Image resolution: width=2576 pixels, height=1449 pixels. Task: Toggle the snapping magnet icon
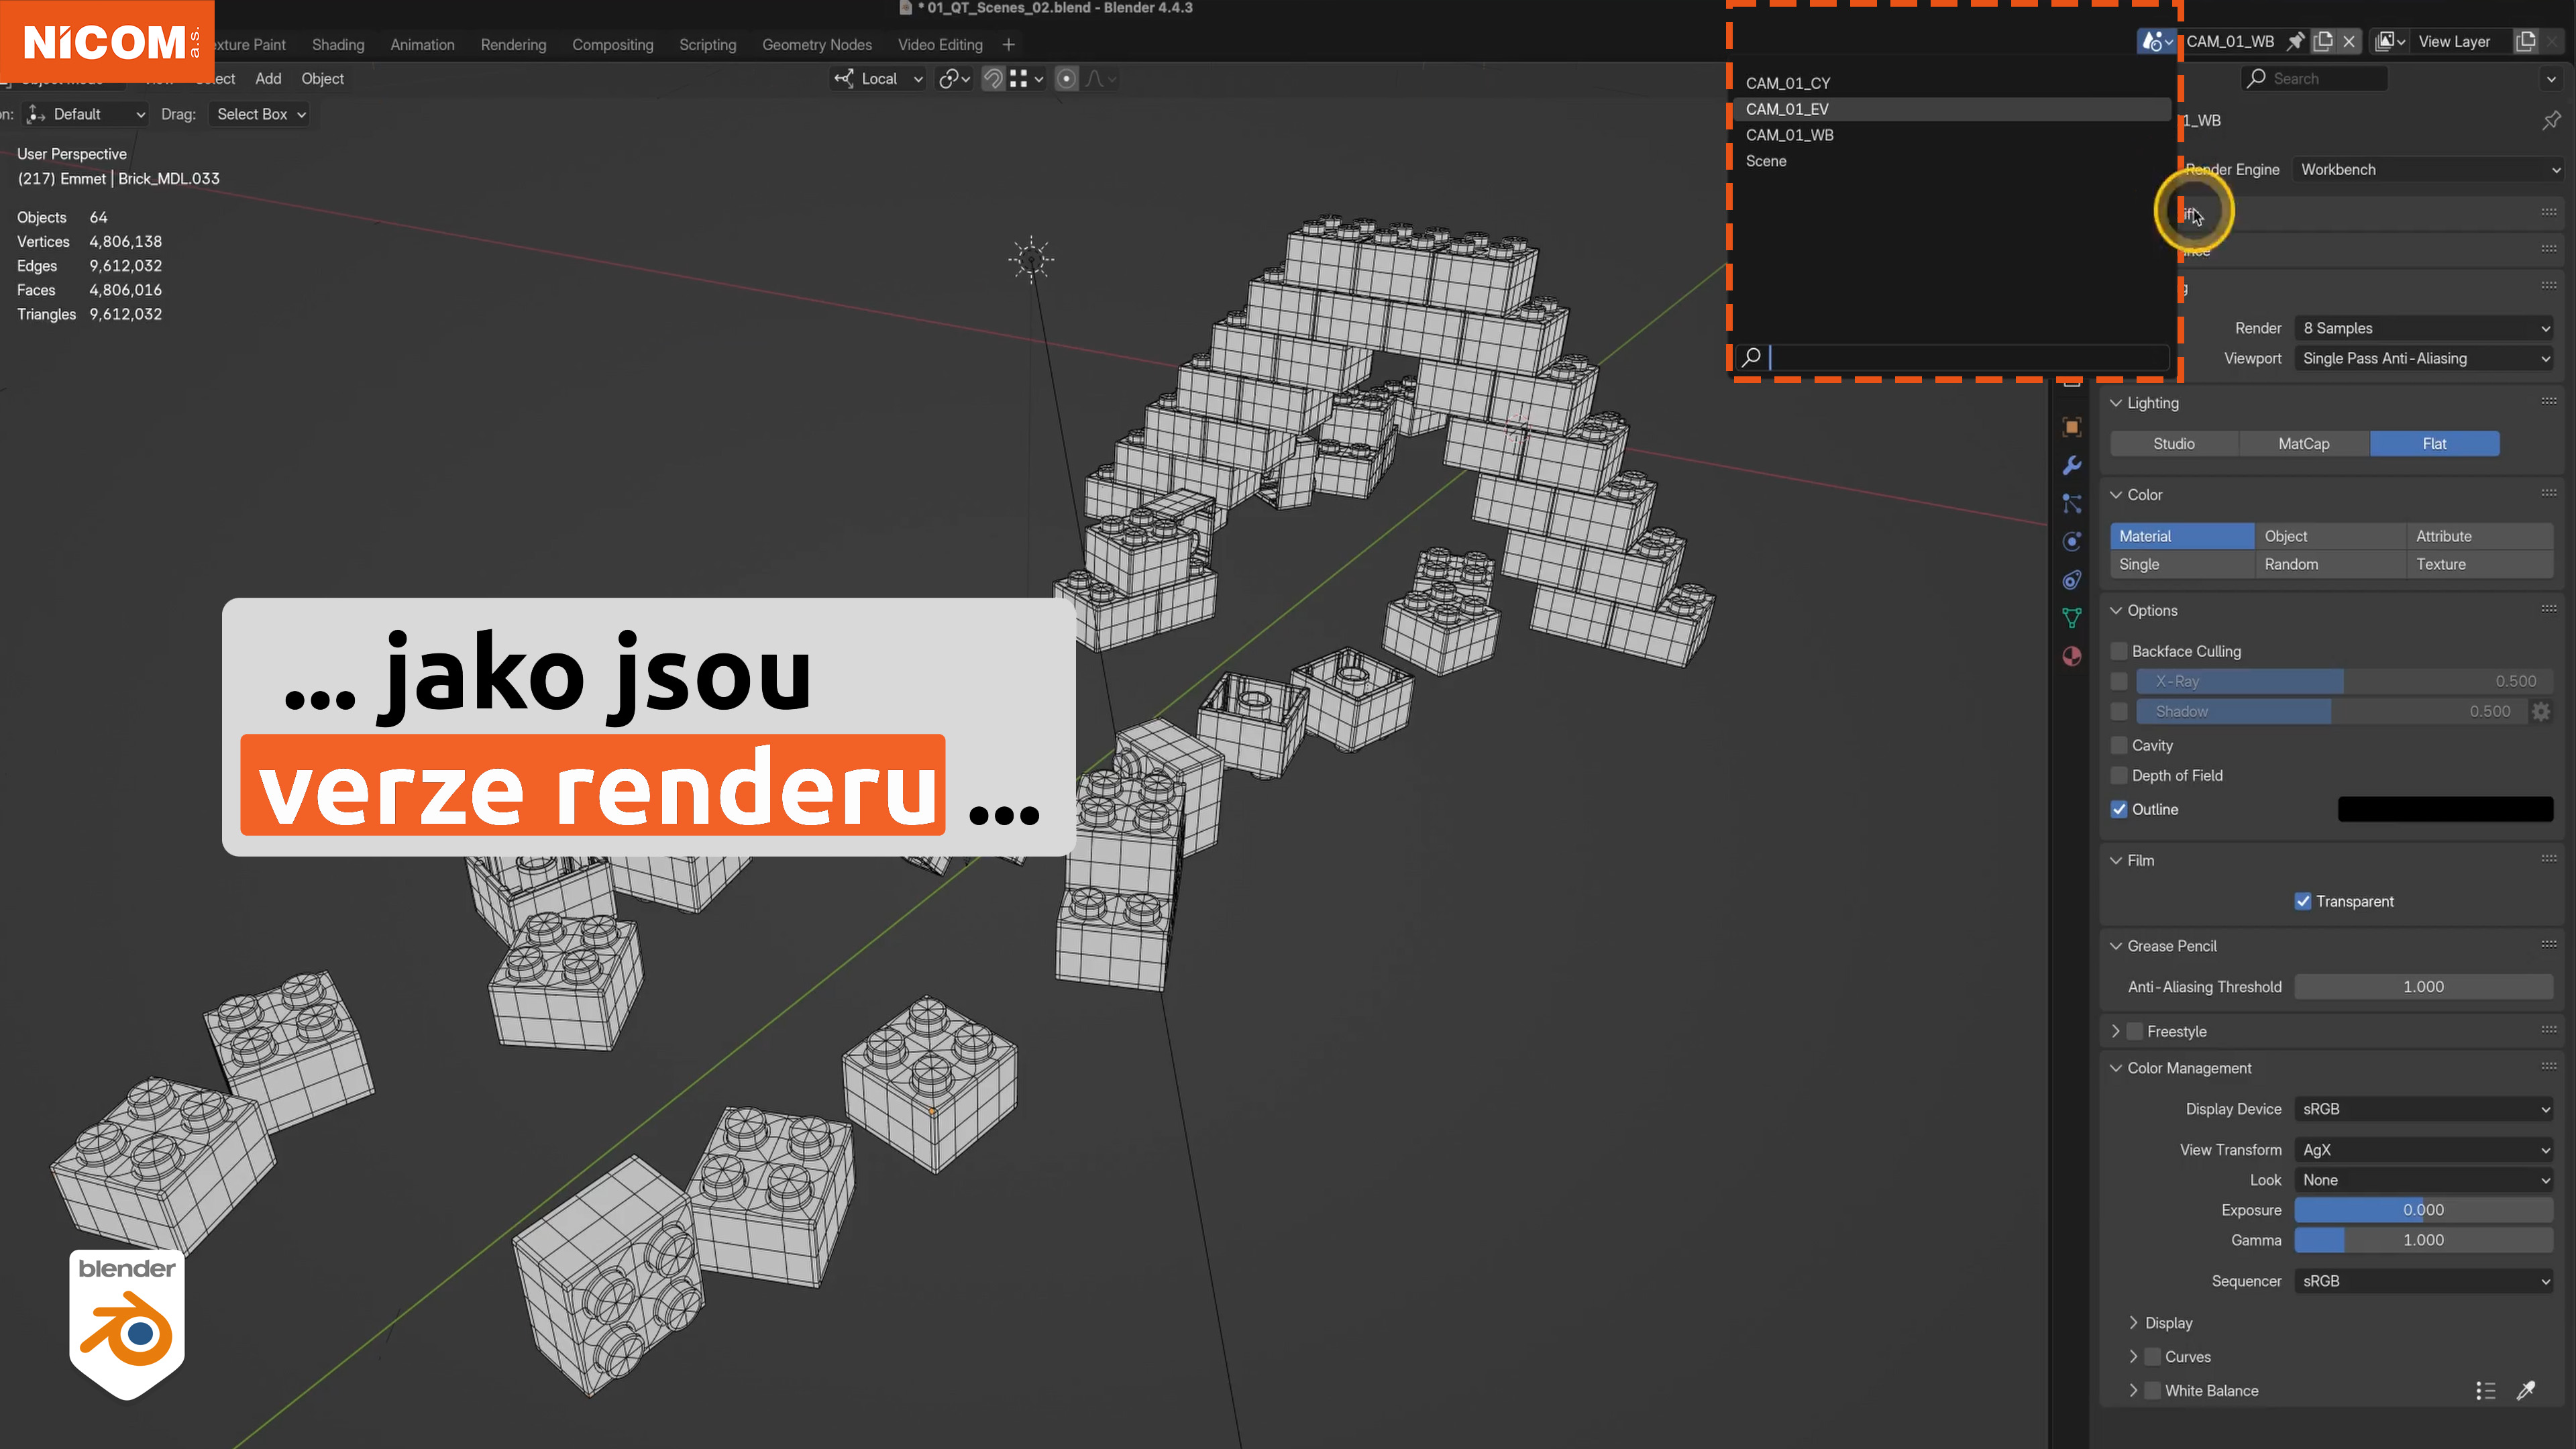993,78
